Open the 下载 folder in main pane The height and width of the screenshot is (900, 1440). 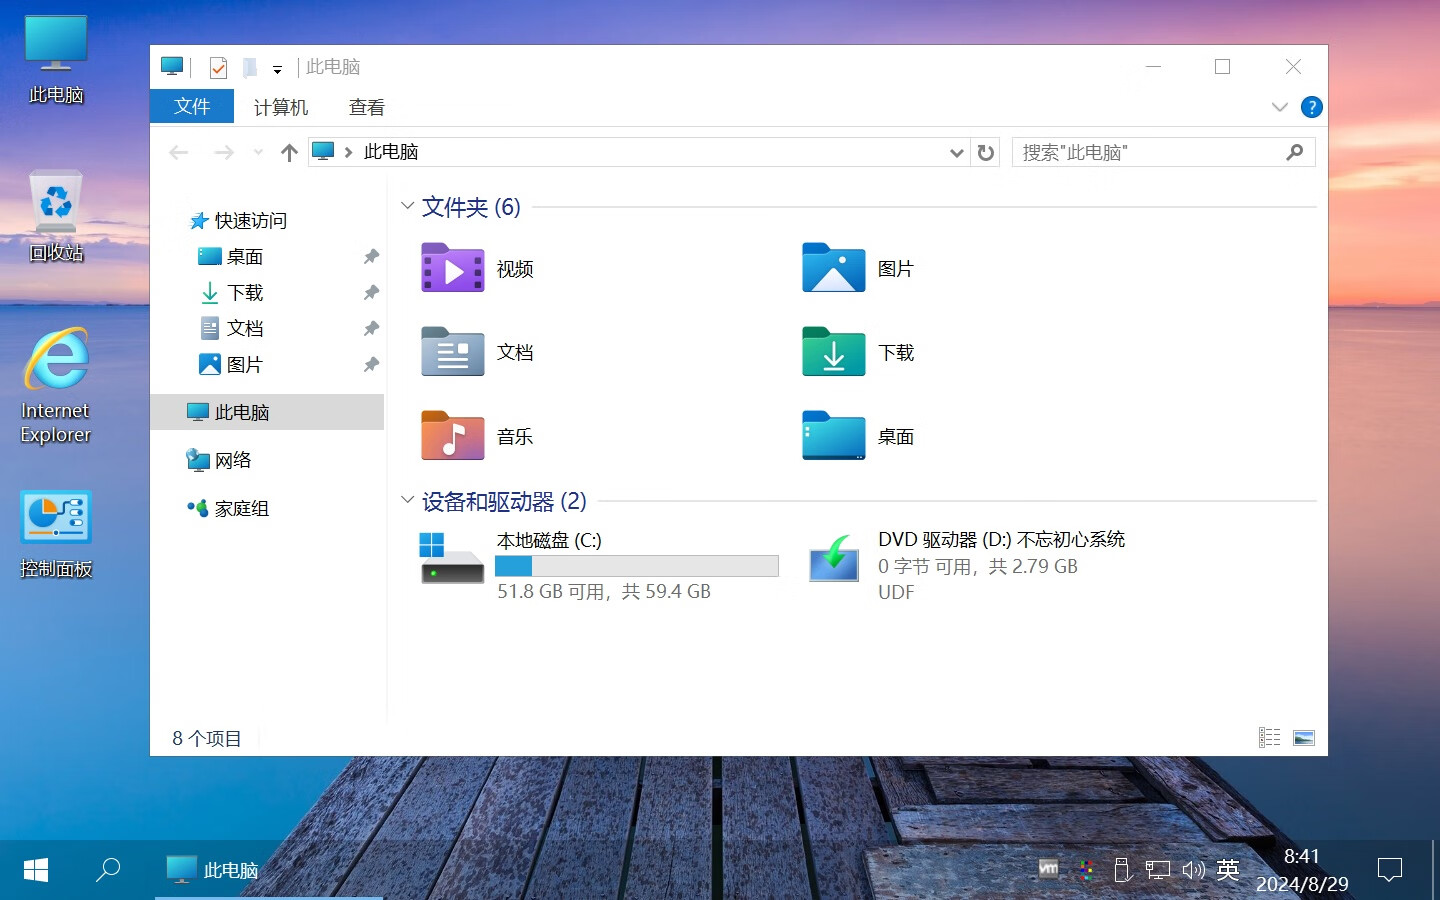[x=834, y=352]
